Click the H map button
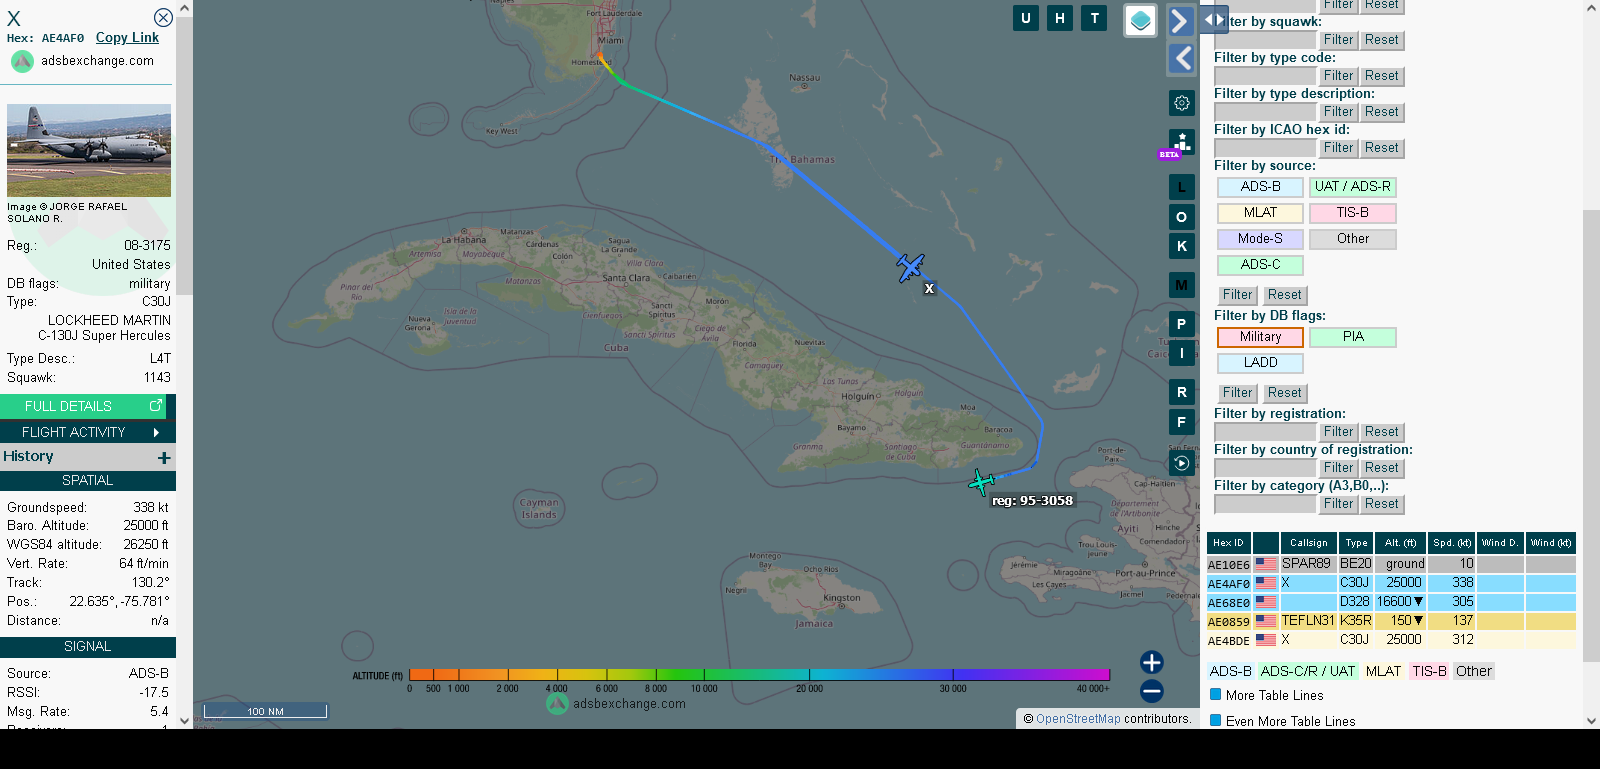 [x=1060, y=18]
